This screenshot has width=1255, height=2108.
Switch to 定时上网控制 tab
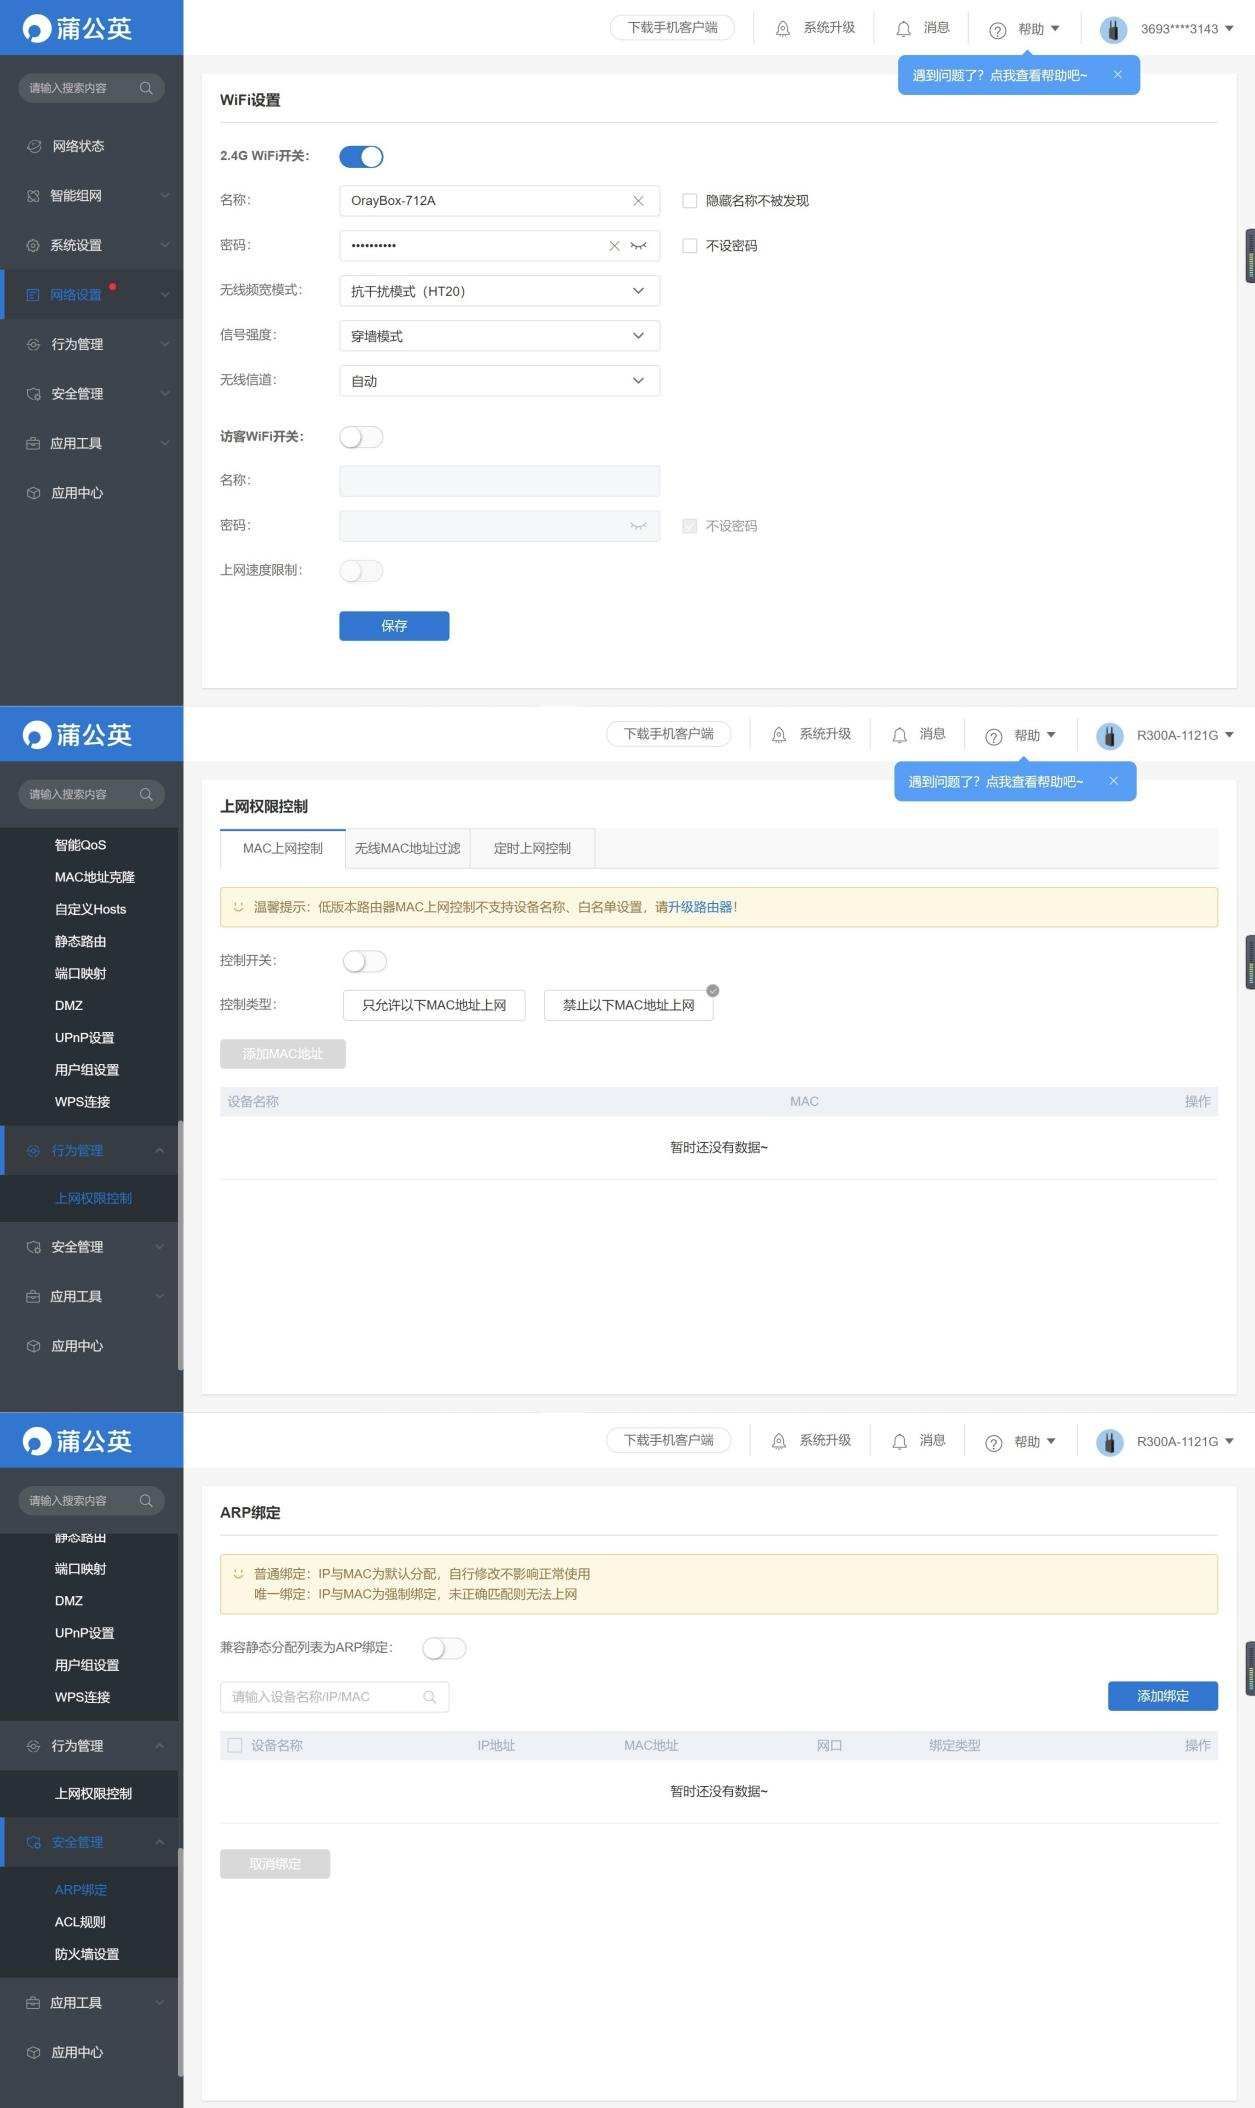(x=532, y=848)
